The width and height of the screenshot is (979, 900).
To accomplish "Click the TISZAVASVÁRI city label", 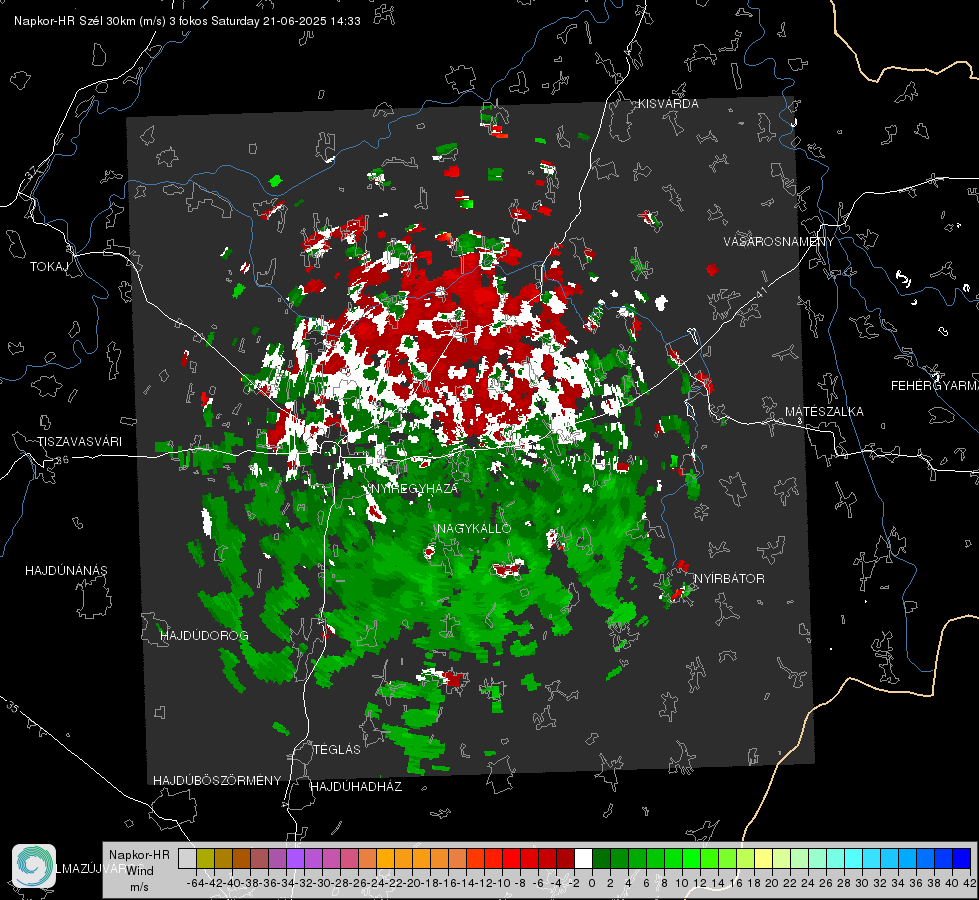I will pos(80,442).
